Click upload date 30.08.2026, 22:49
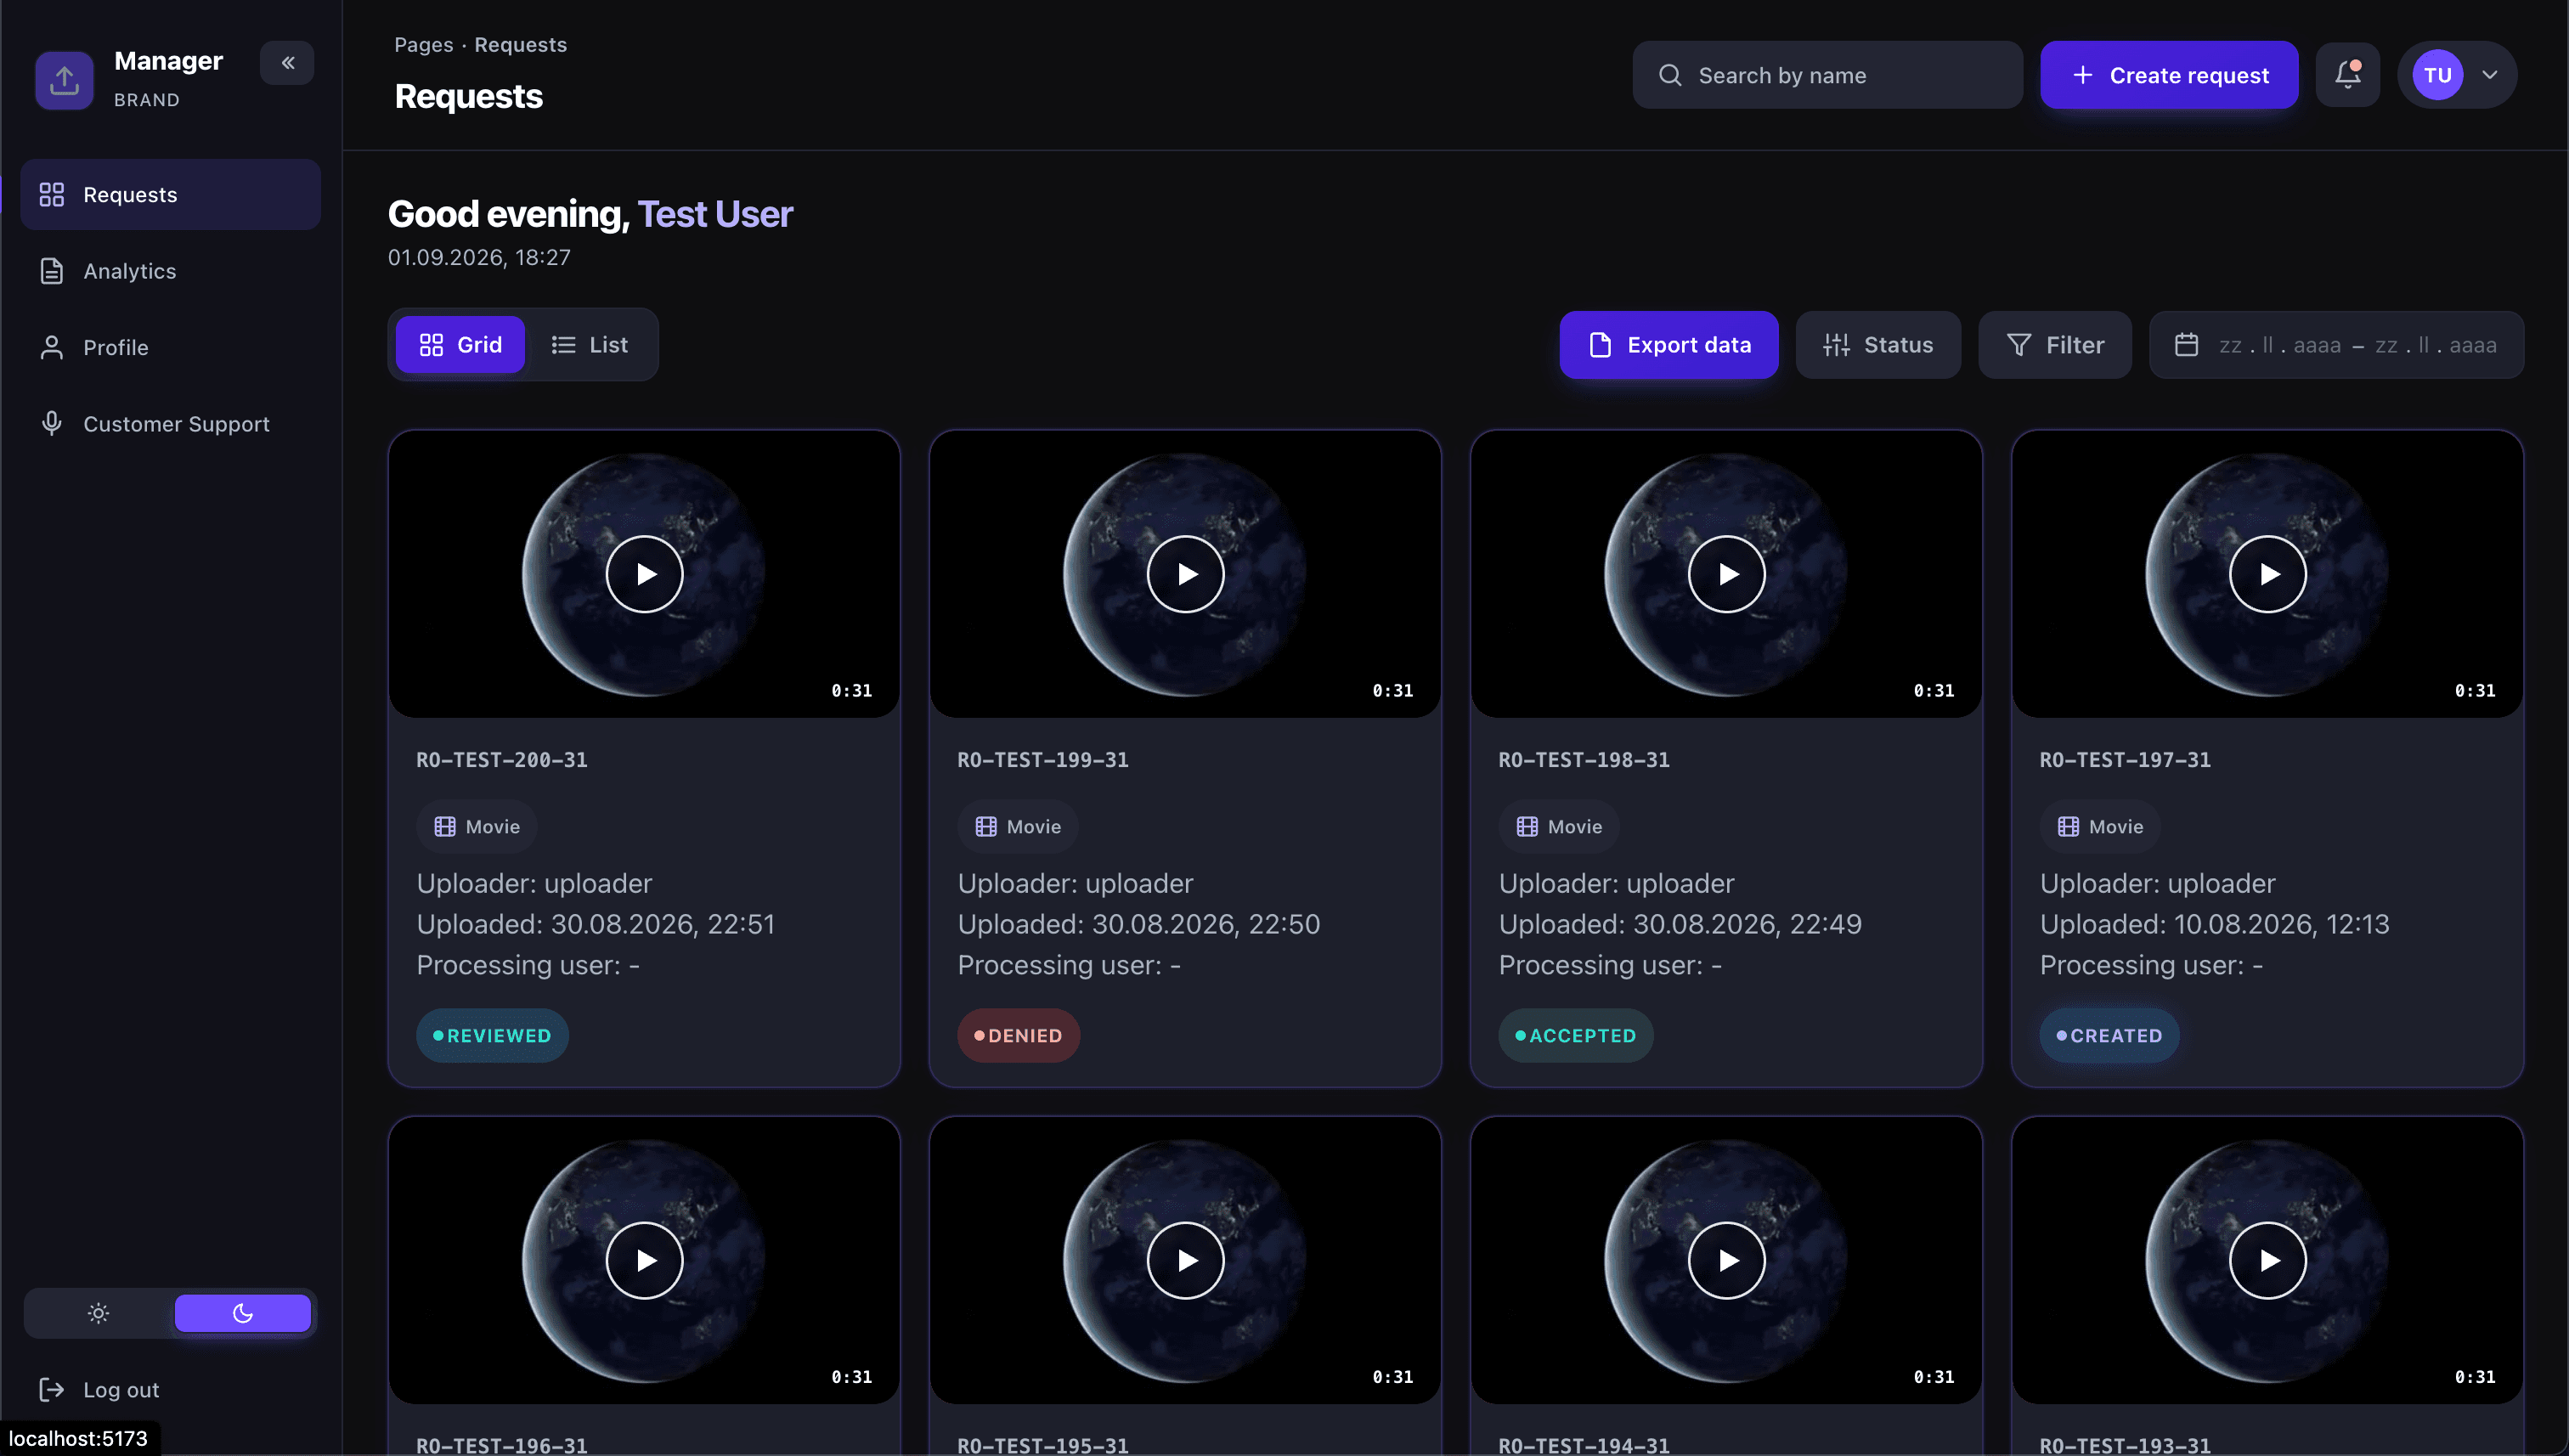Screen dimensions: 2569x1456 1747,924
